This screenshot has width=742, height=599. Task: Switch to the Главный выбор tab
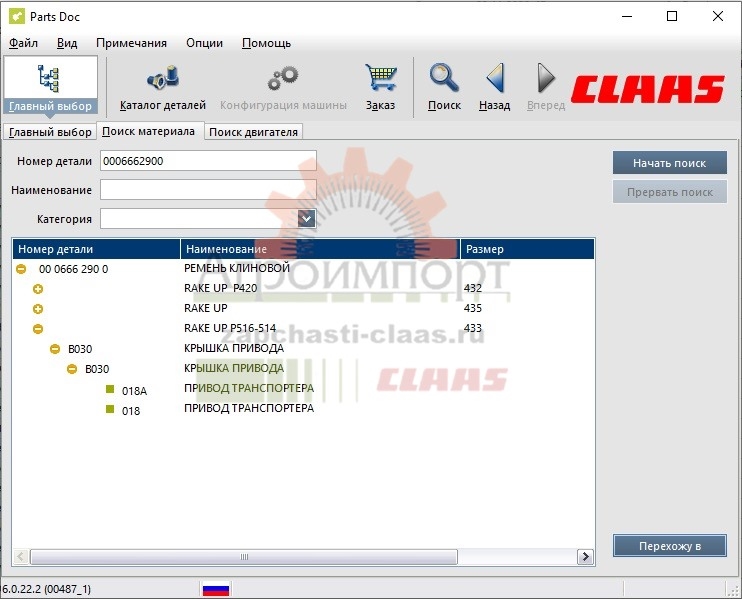click(x=50, y=132)
